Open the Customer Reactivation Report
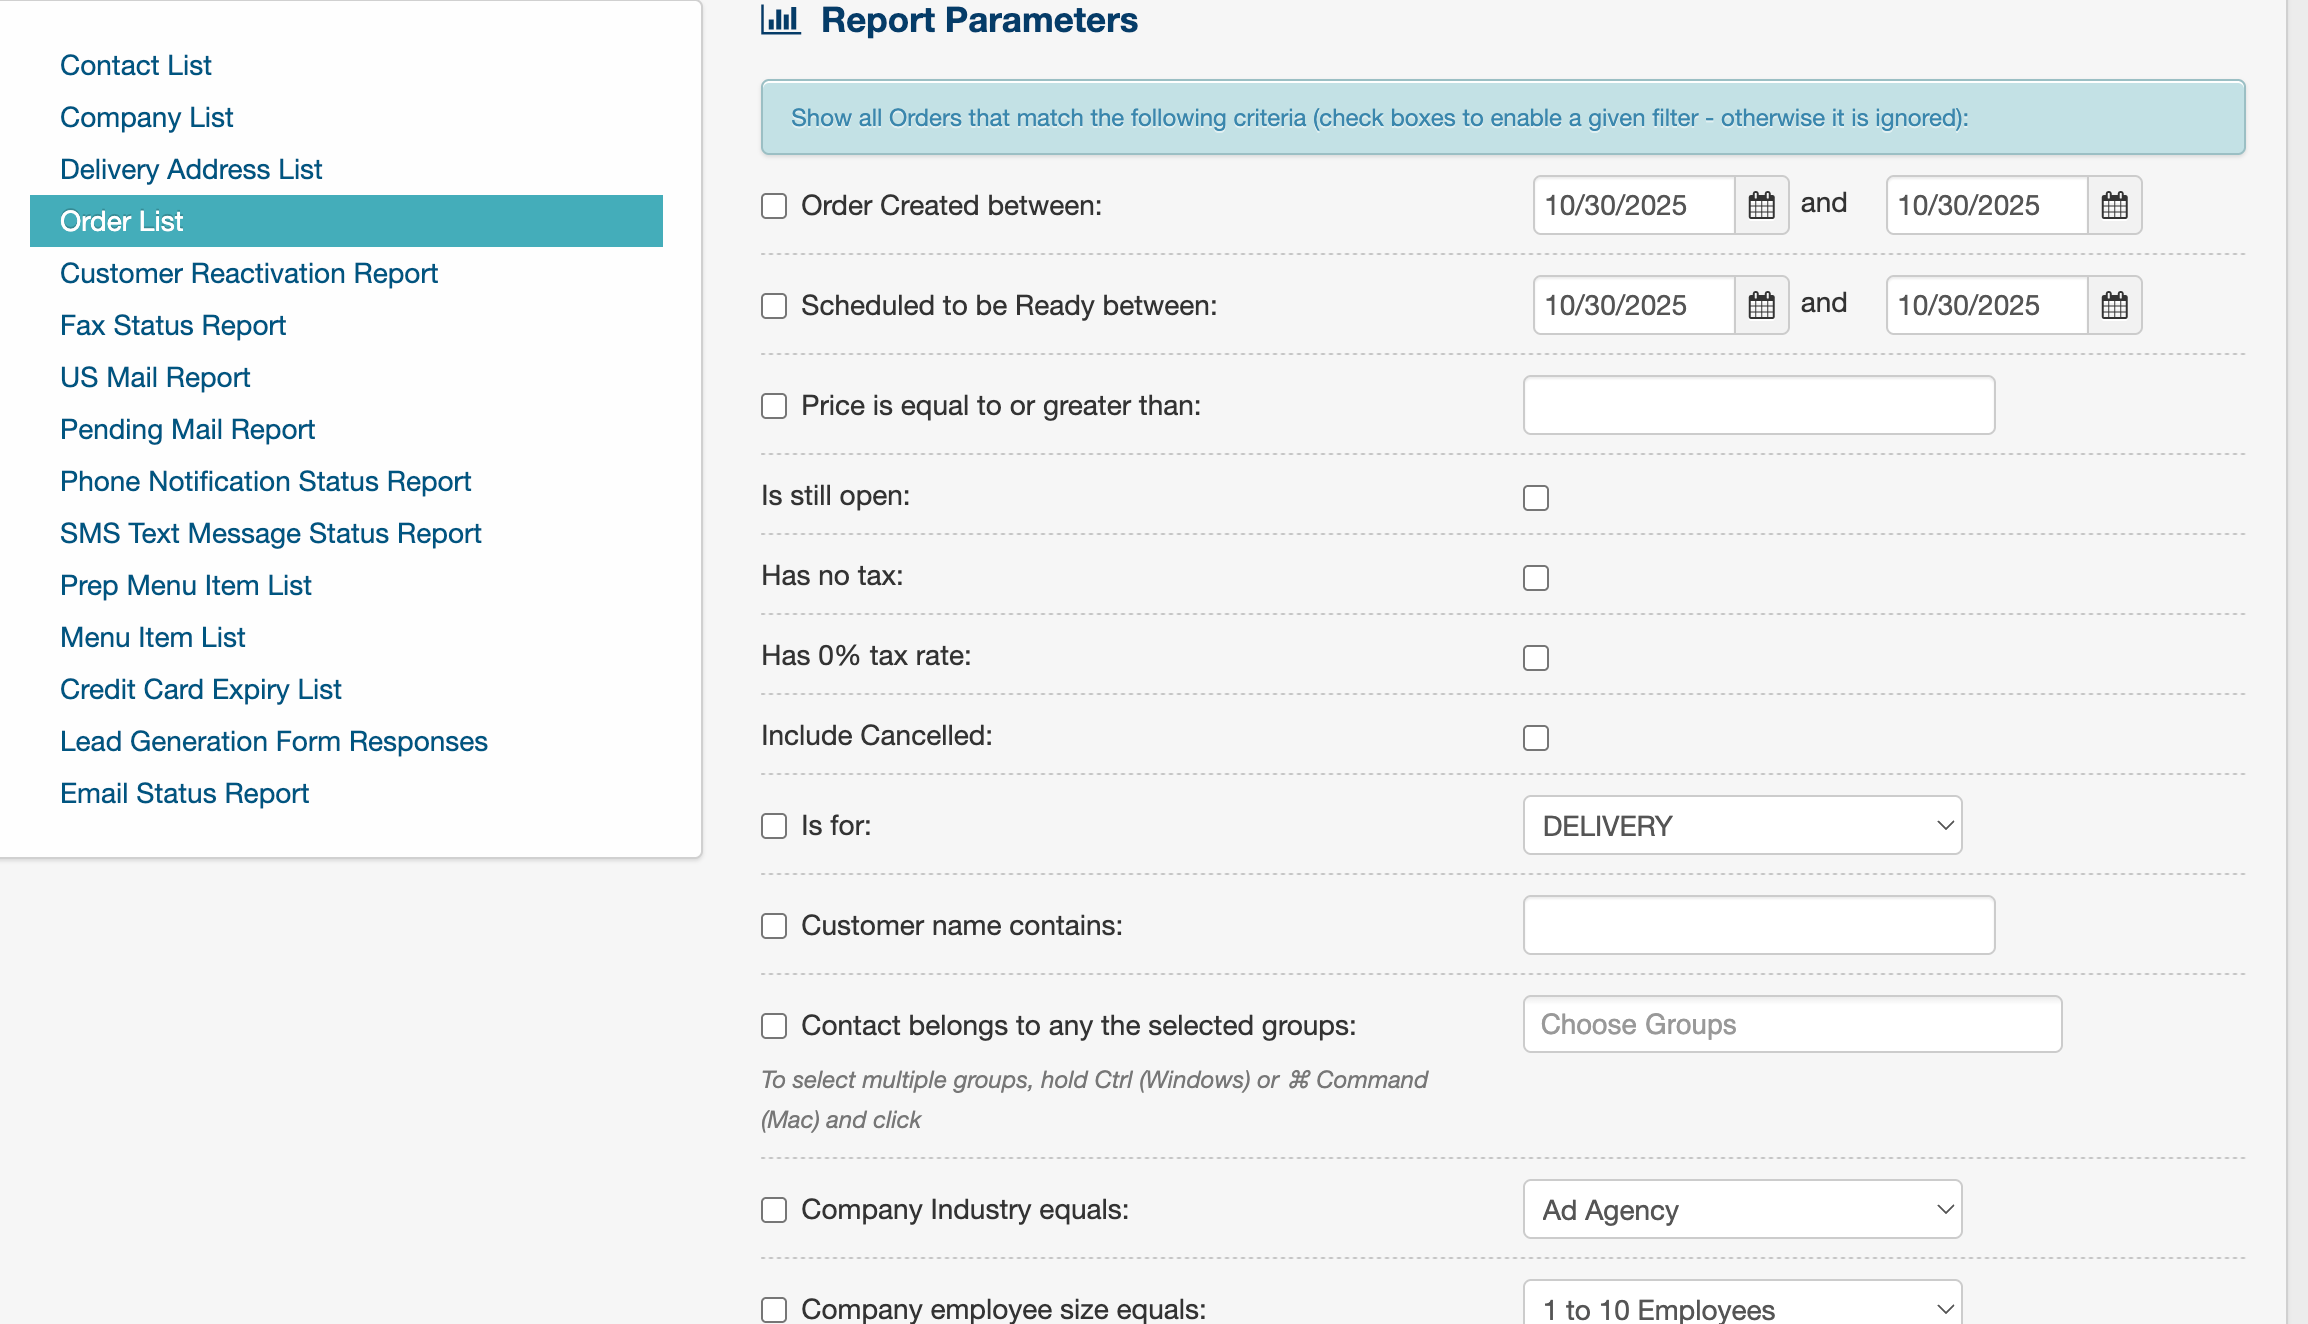This screenshot has width=2308, height=1324. point(249,273)
